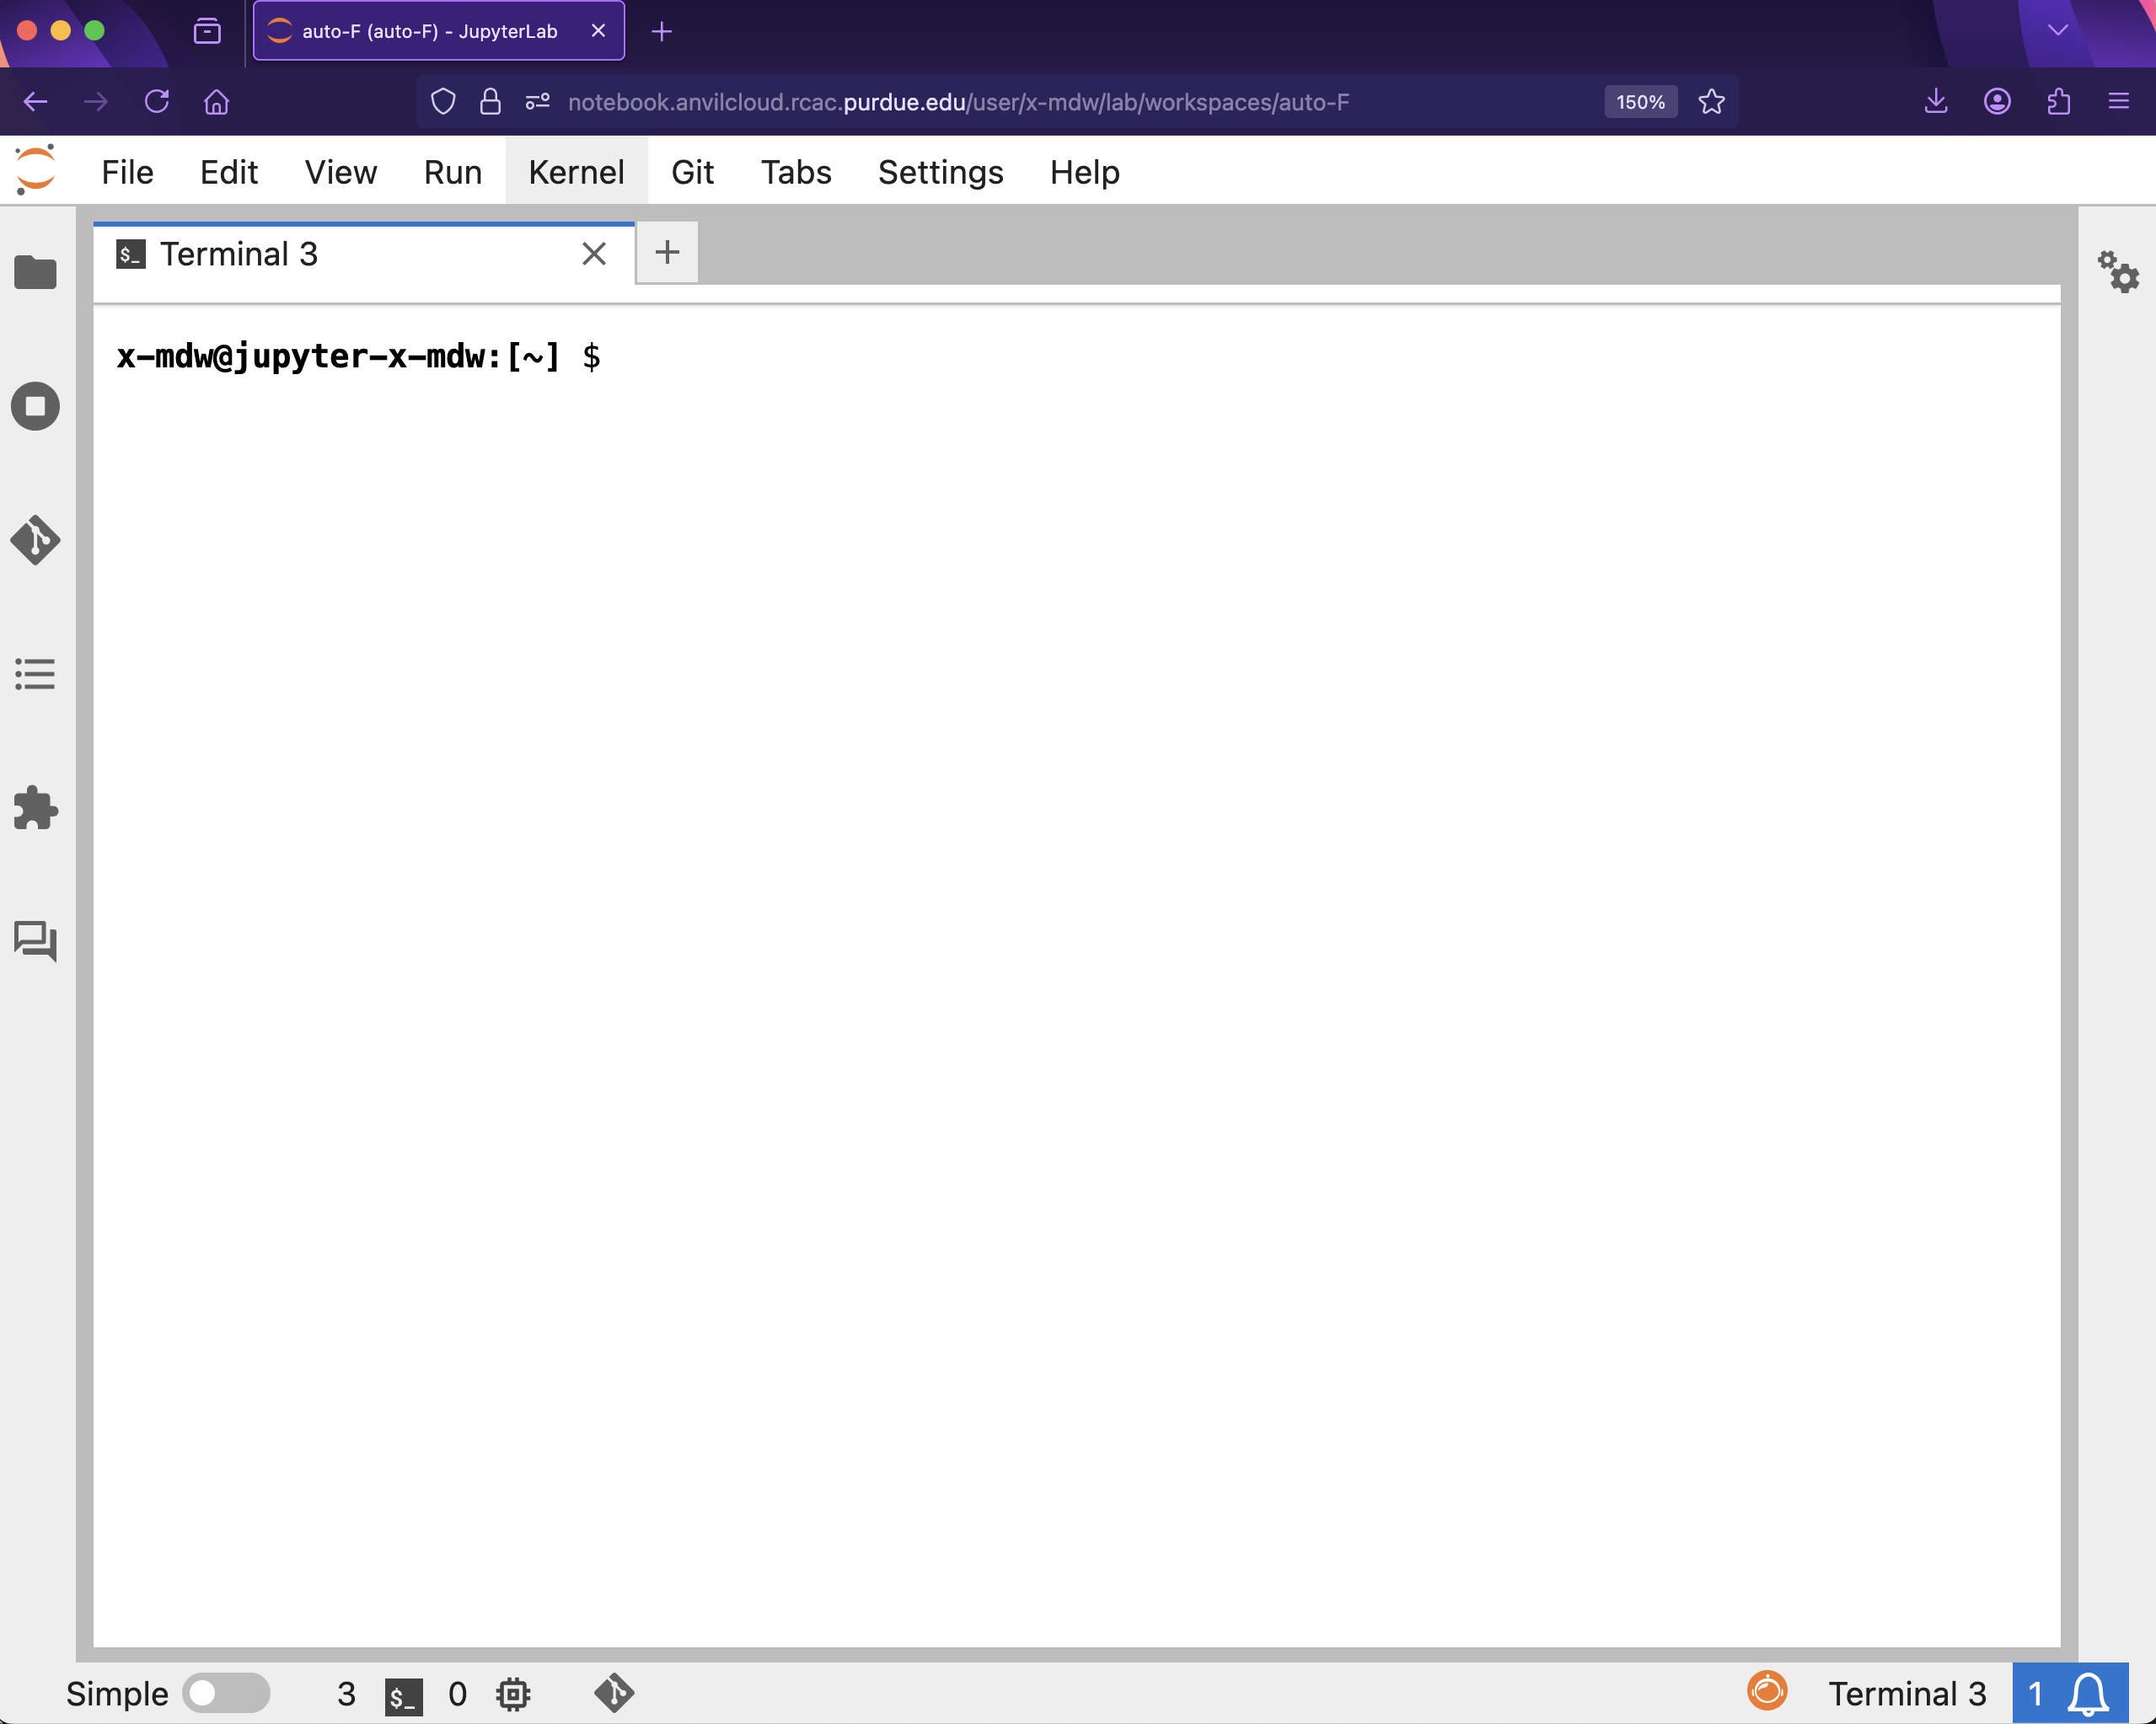Click the debugger bug icon in status bar

[513, 1693]
